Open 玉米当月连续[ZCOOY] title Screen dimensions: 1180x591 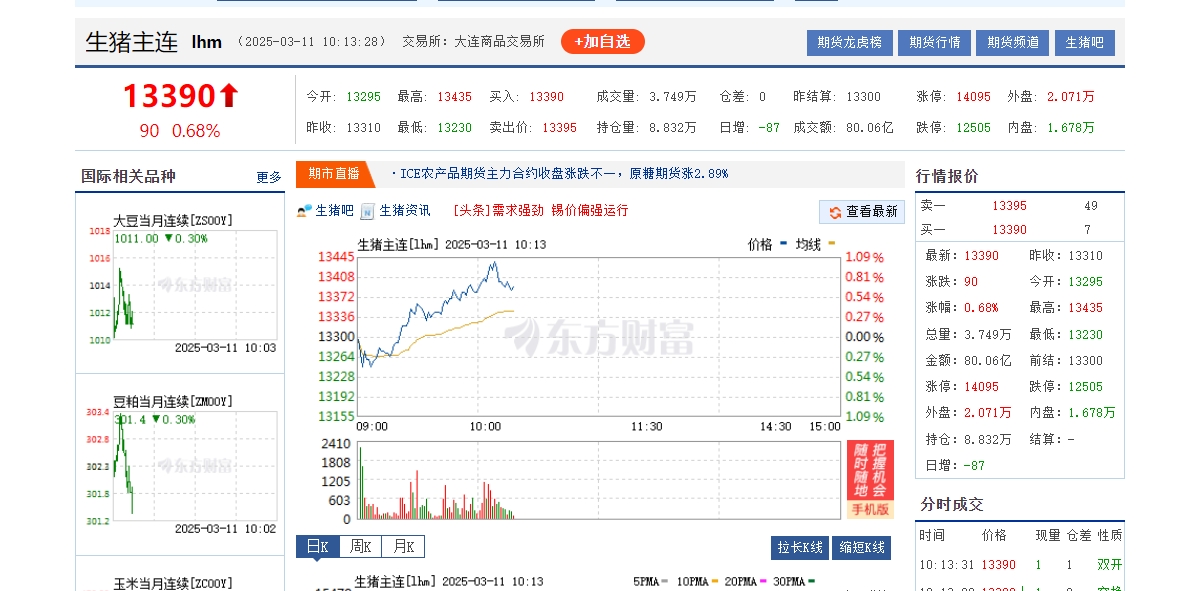click(x=173, y=583)
